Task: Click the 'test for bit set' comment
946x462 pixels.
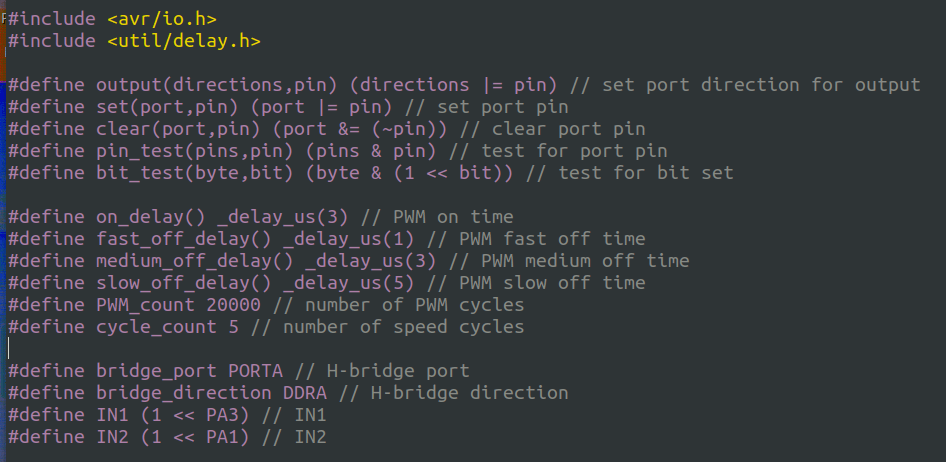Action: pos(645,173)
